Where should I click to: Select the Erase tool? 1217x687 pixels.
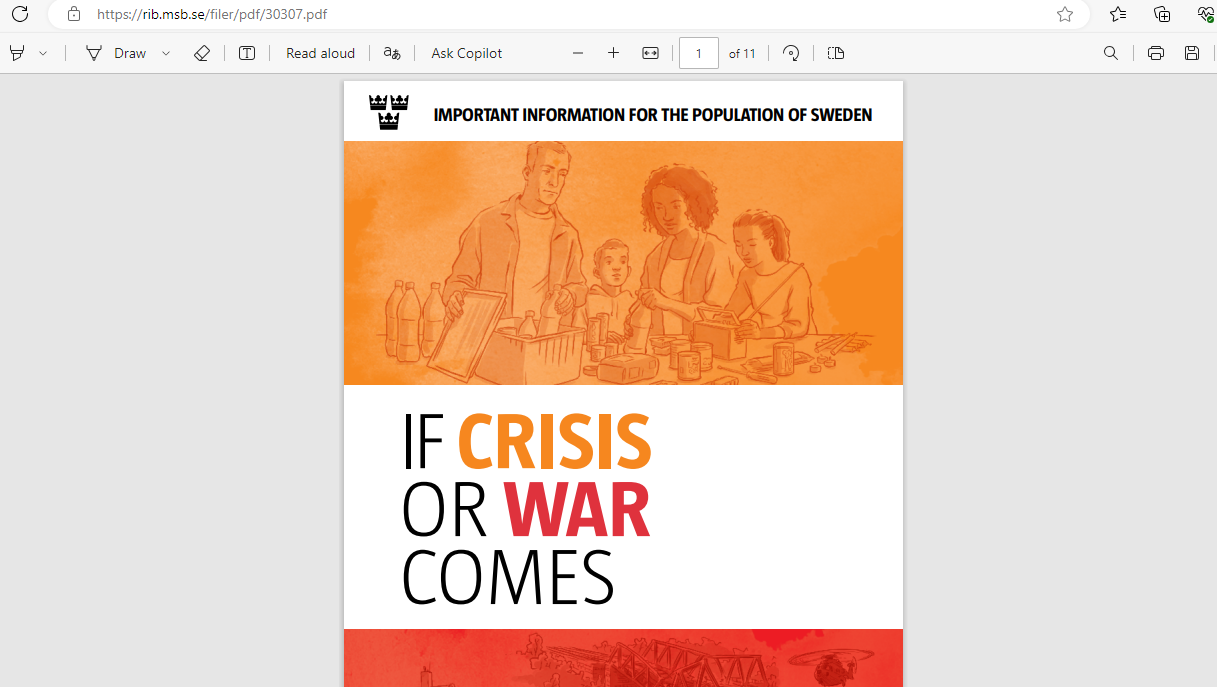point(202,53)
